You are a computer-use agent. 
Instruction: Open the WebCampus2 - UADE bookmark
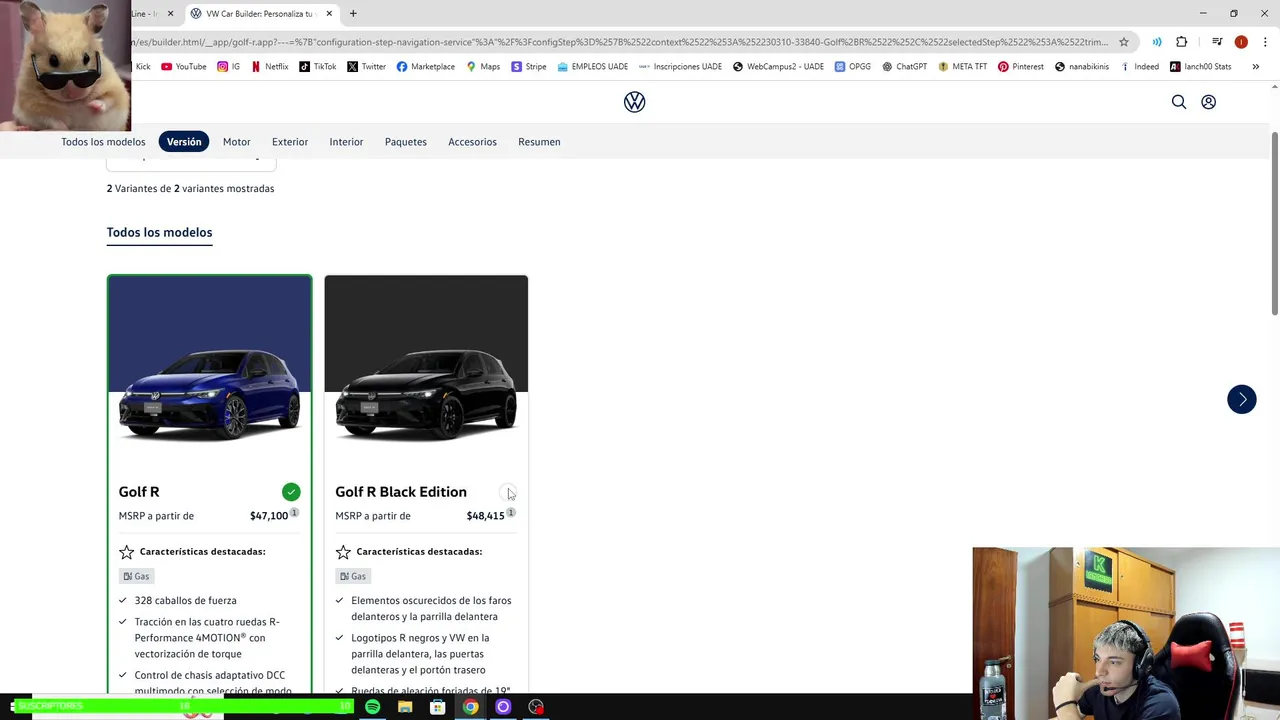(778, 67)
